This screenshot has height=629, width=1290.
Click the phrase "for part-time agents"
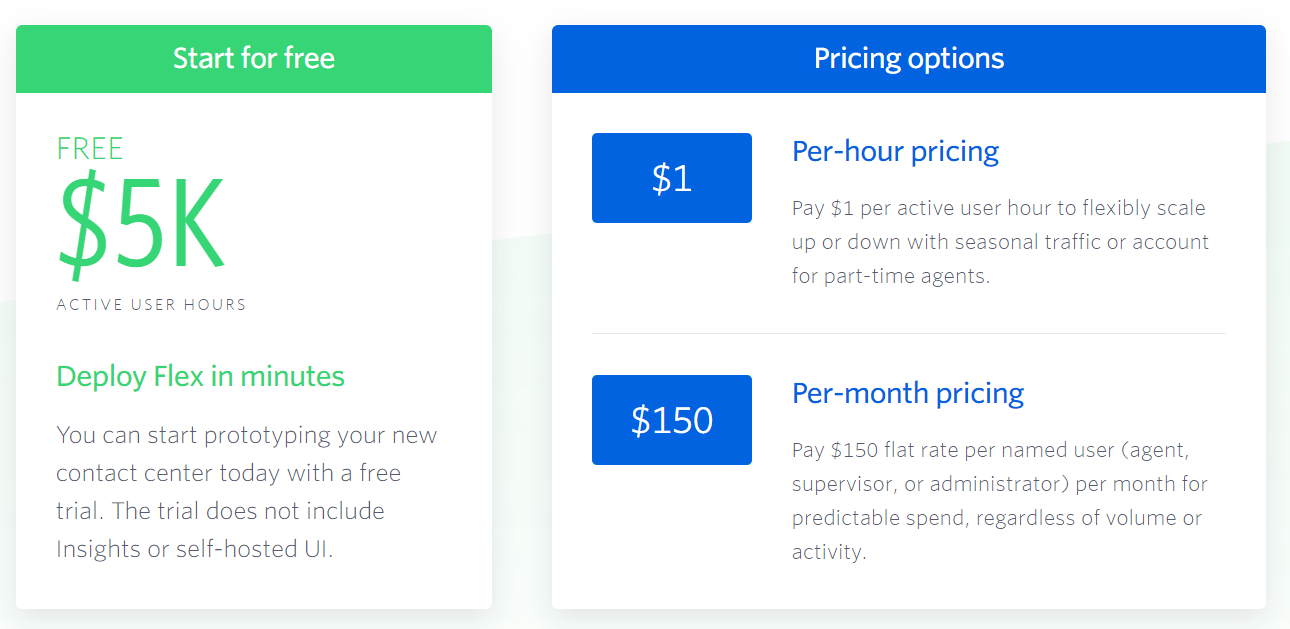pos(891,276)
